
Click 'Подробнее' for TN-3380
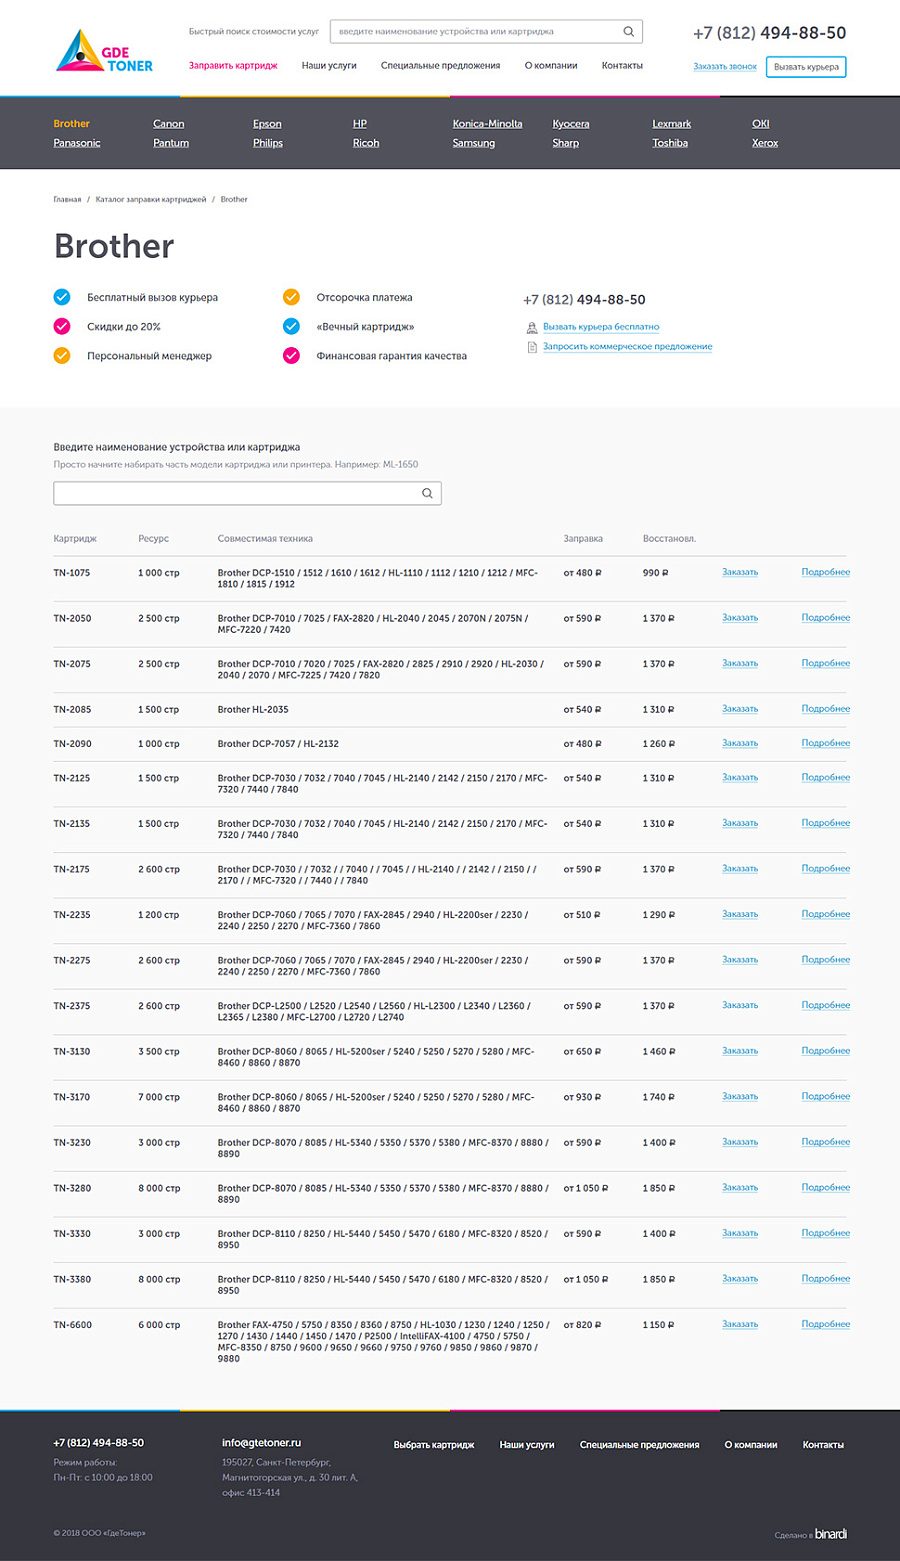tap(826, 1279)
